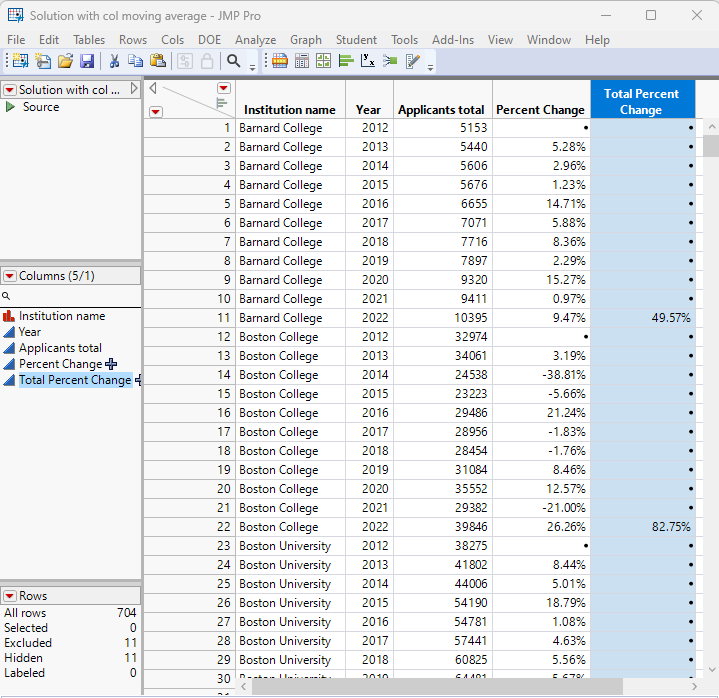Open the File menu

16,40
